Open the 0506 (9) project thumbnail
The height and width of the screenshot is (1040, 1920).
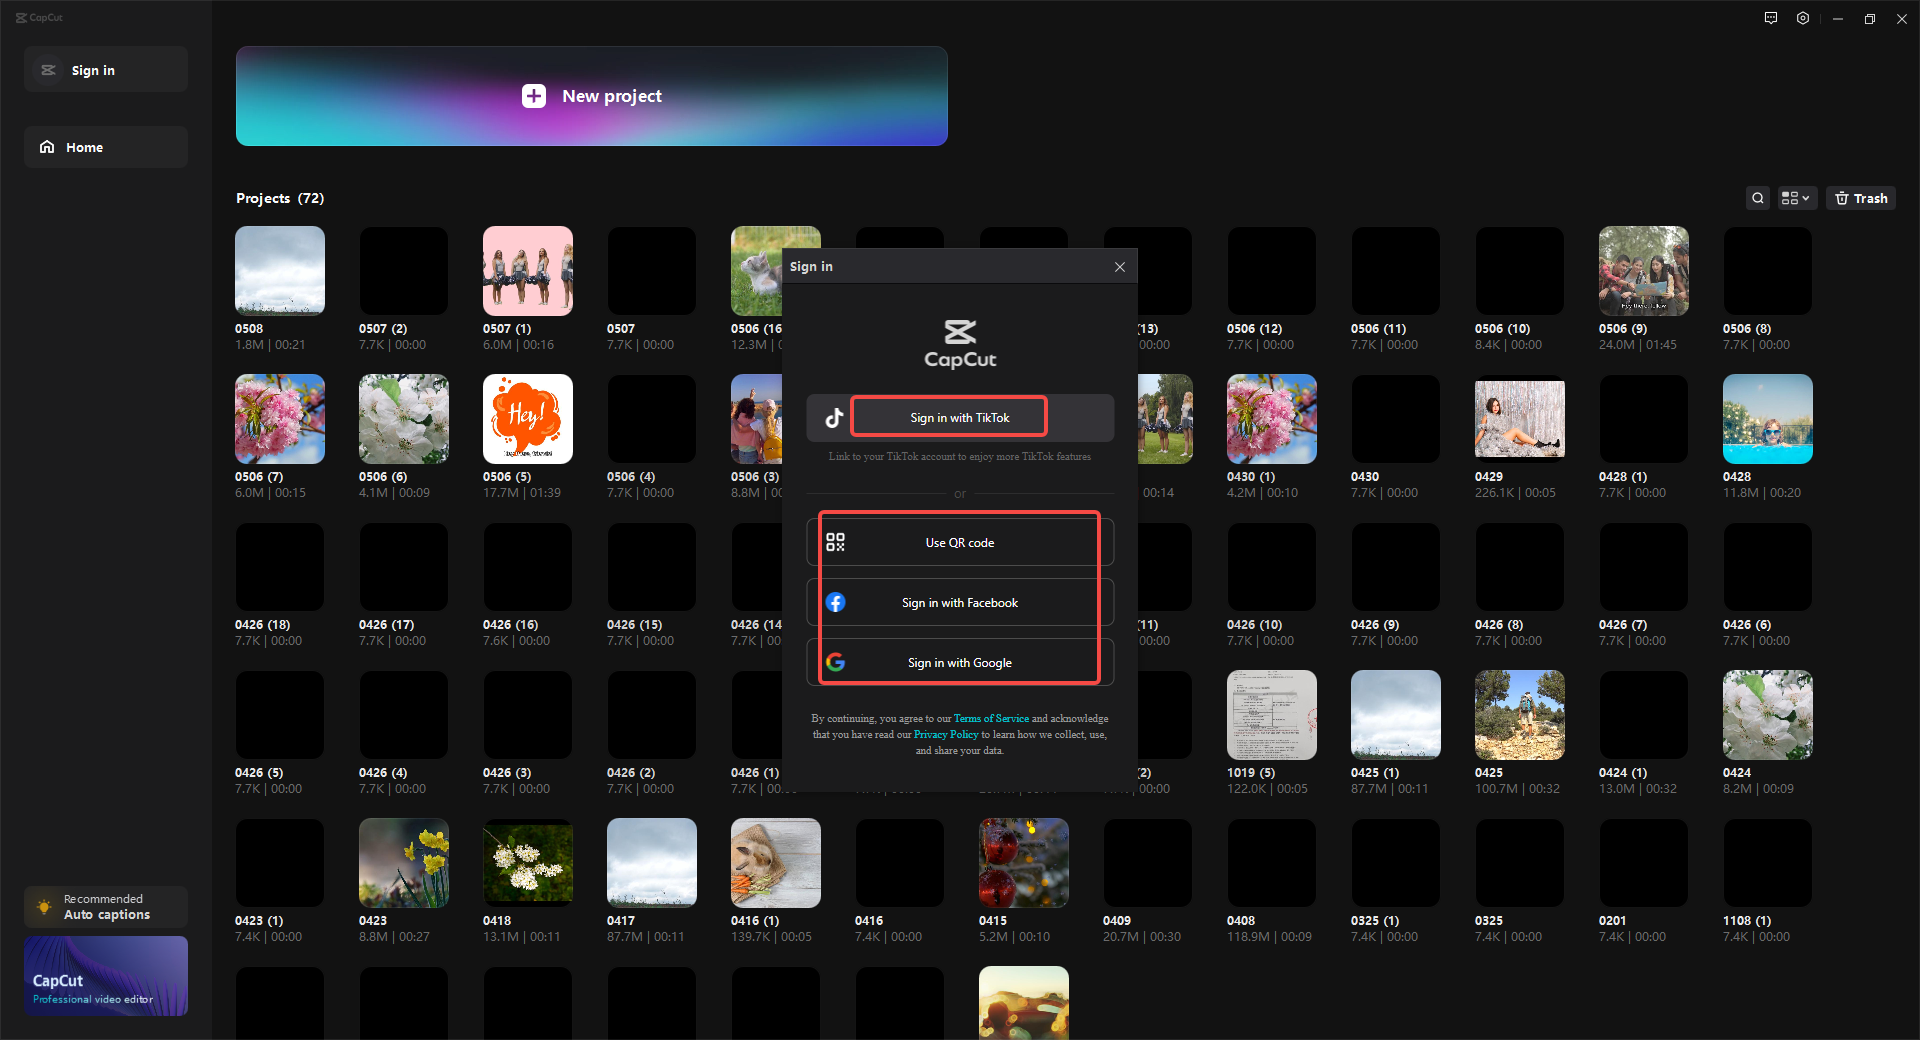coord(1644,271)
